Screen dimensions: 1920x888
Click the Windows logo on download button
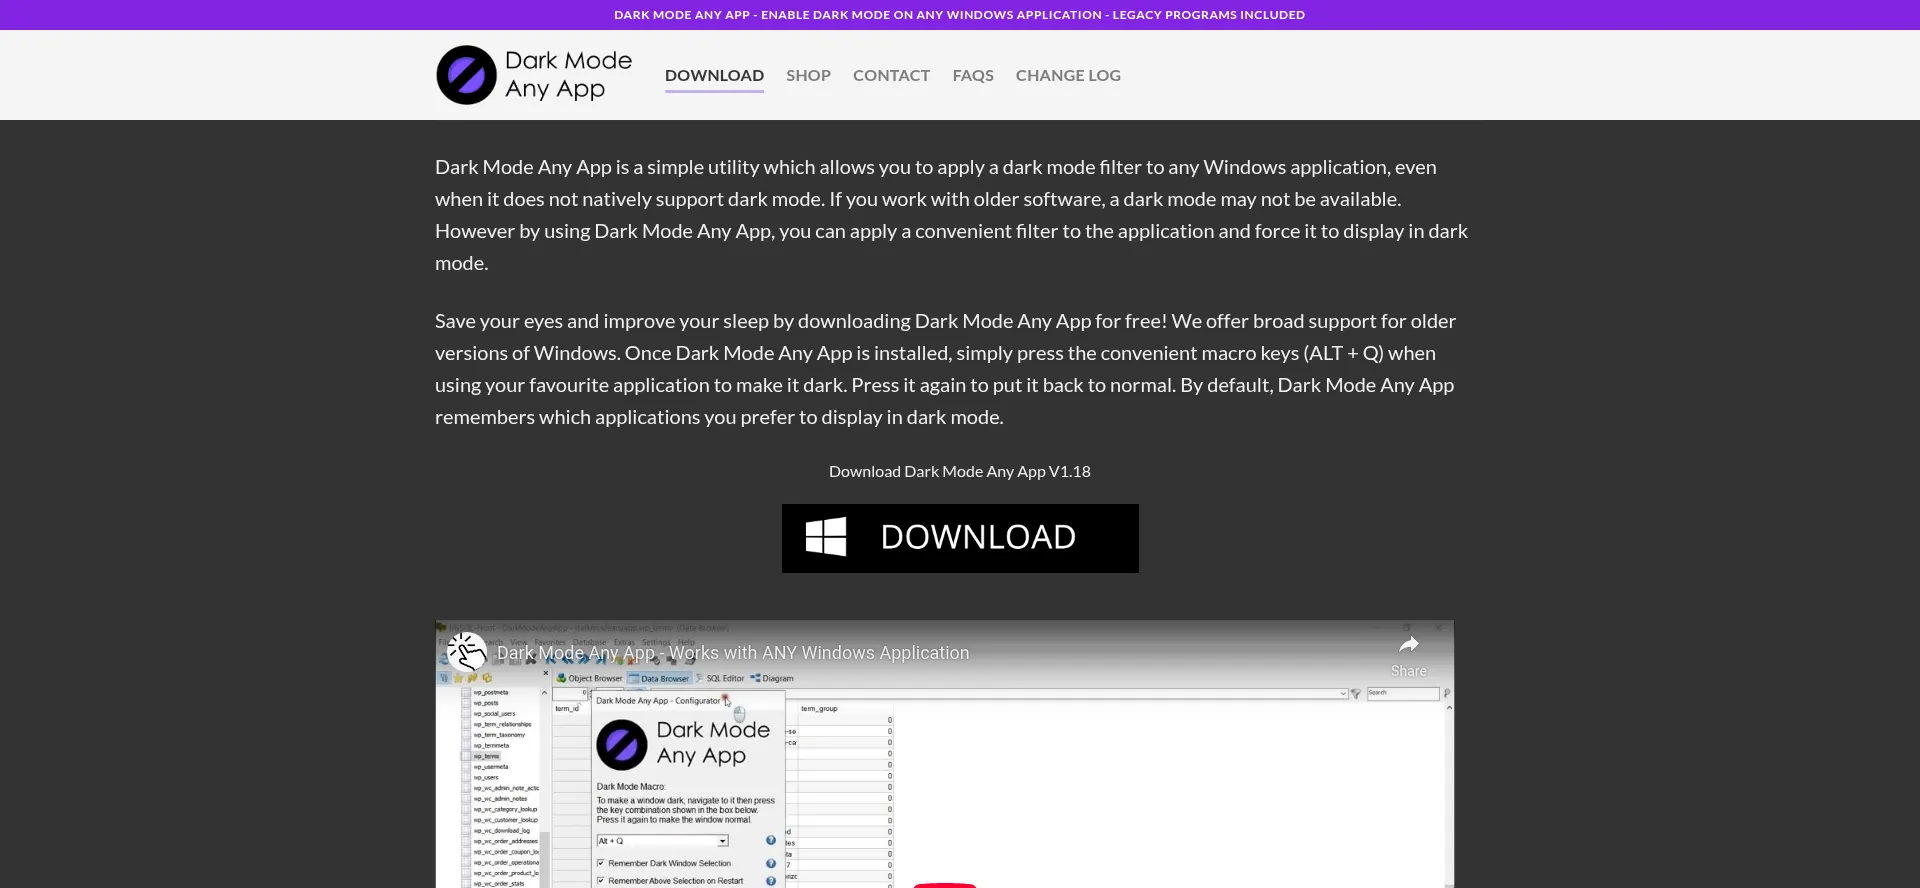tap(826, 537)
